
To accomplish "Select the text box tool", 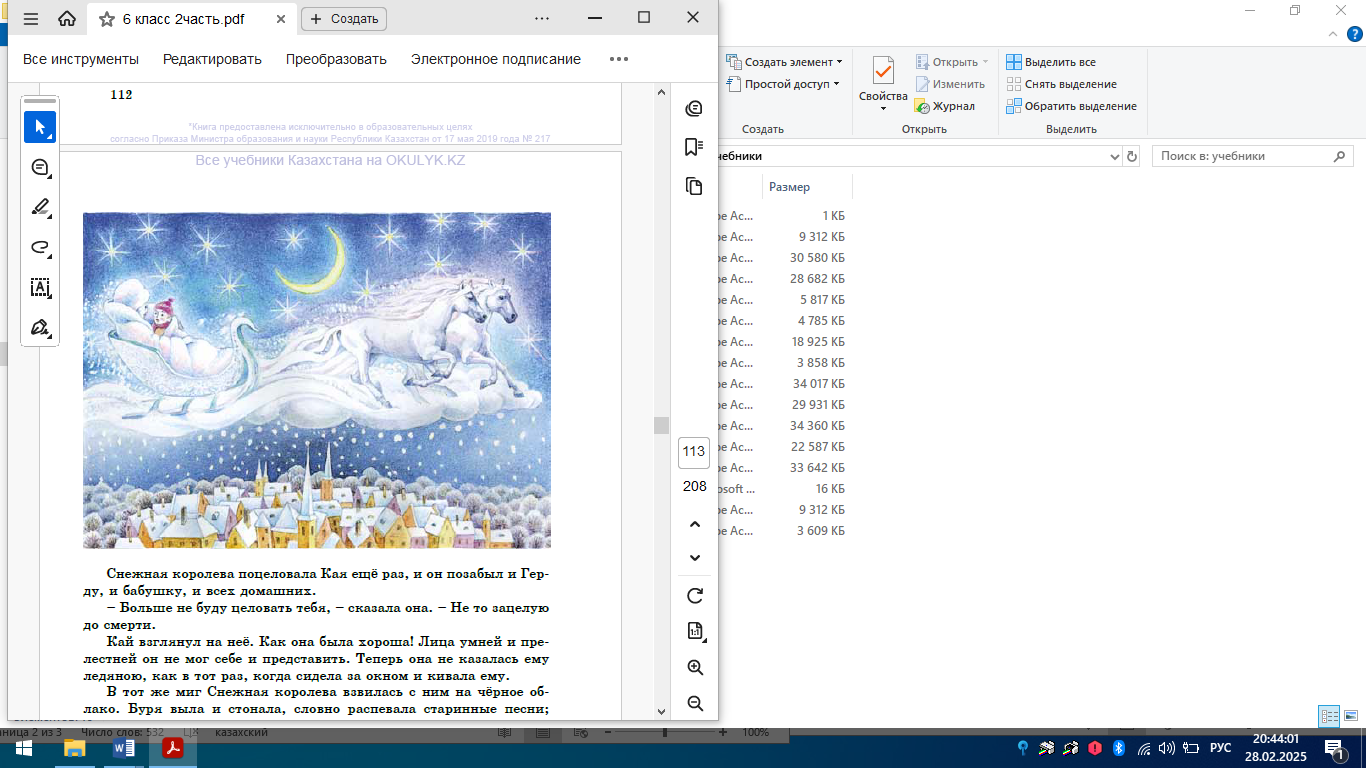I will [40, 288].
